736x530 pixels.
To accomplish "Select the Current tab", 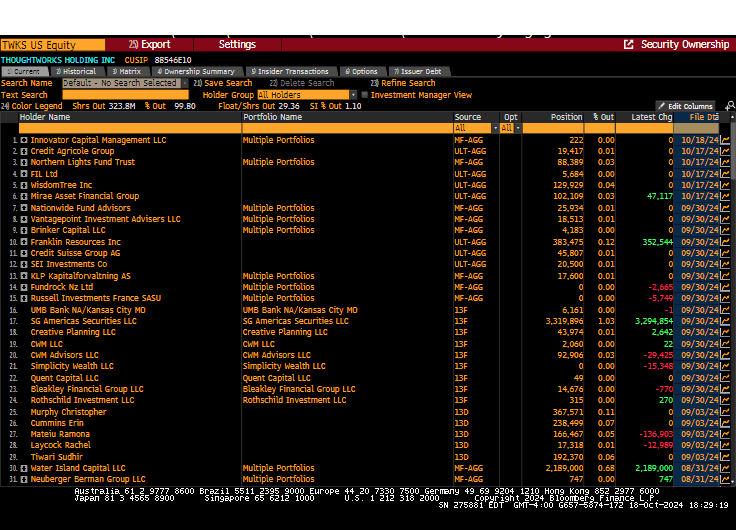I will (x=24, y=71).
